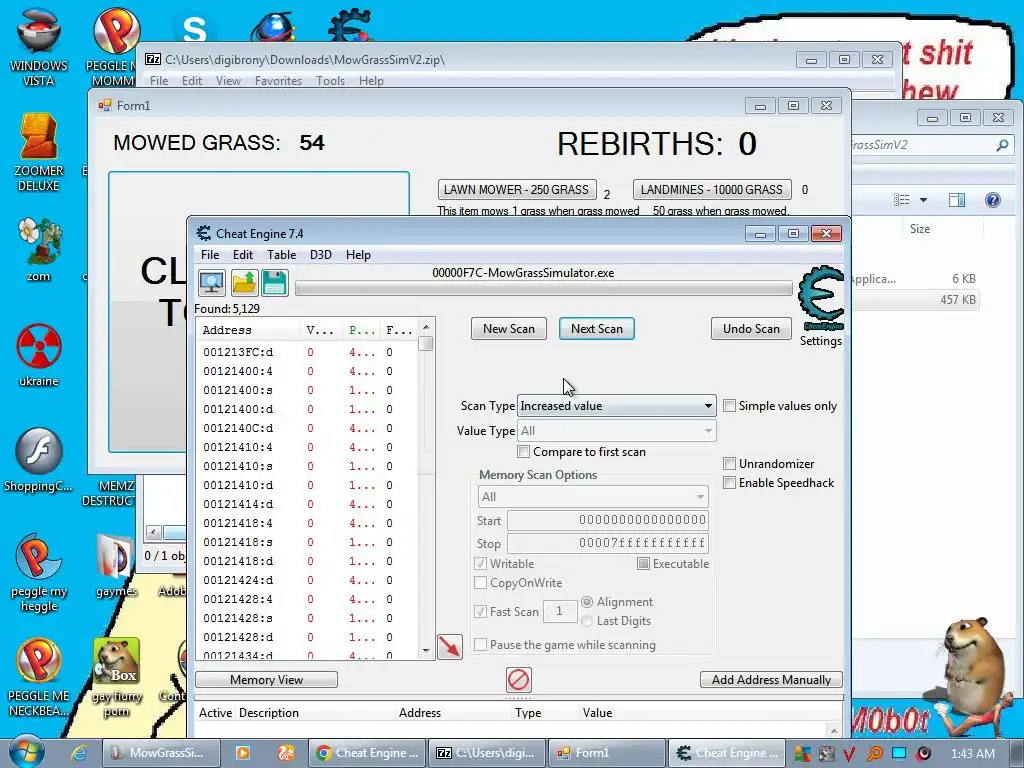Toggle the Writable checkbox
Screen dimensions: 1024x768
tap(481, 563)
